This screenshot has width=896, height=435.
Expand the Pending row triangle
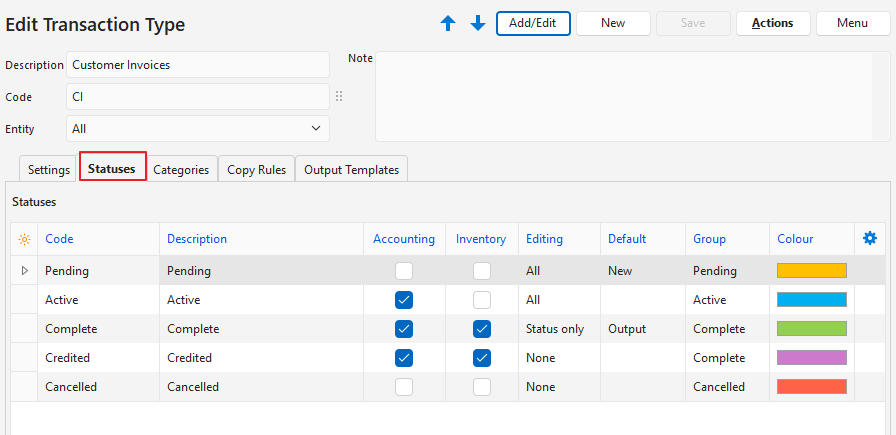point(24,271)
